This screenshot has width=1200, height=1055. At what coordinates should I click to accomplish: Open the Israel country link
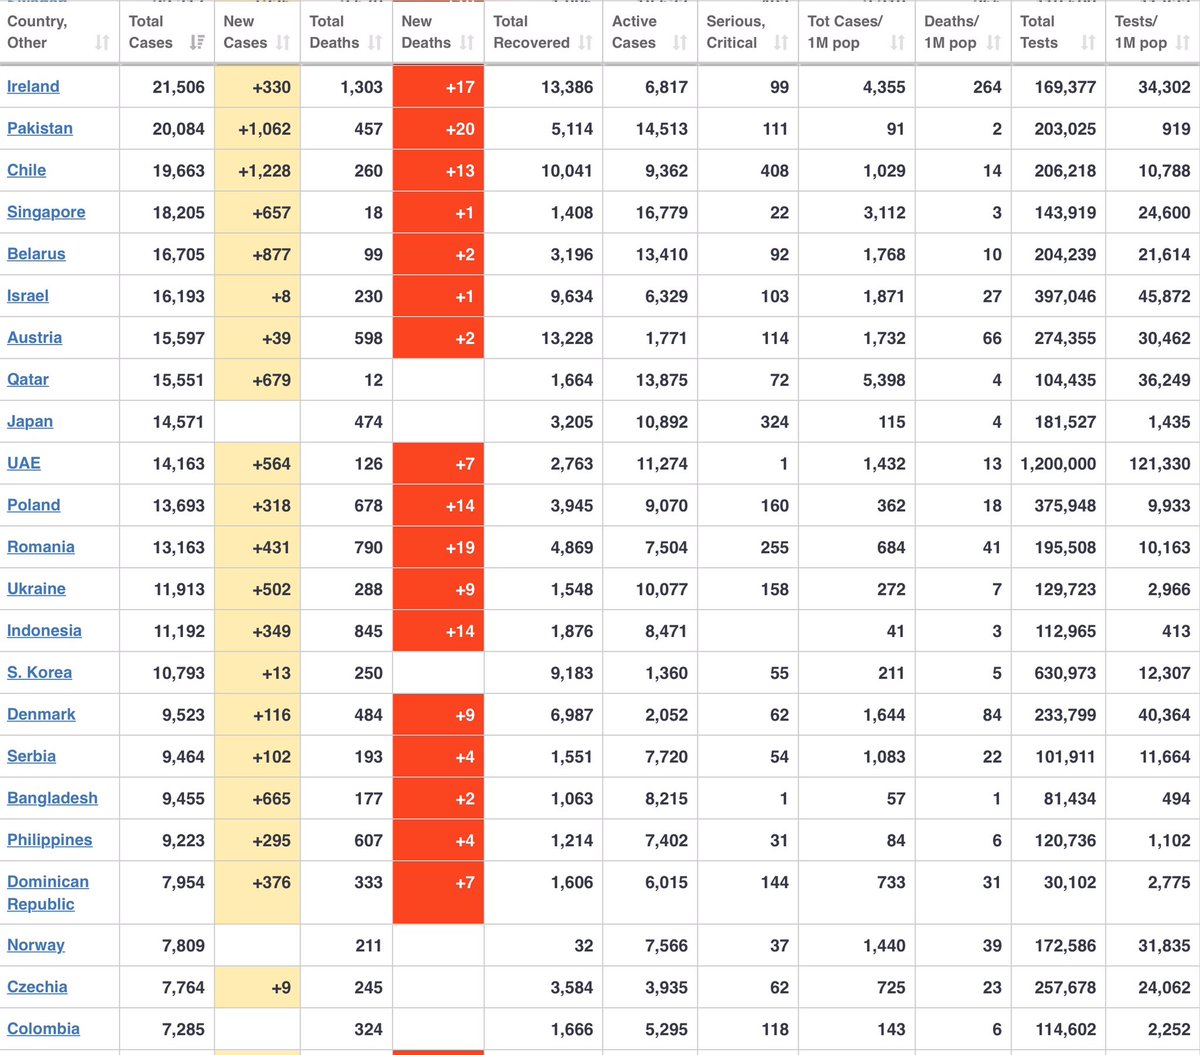click(28, 296)
